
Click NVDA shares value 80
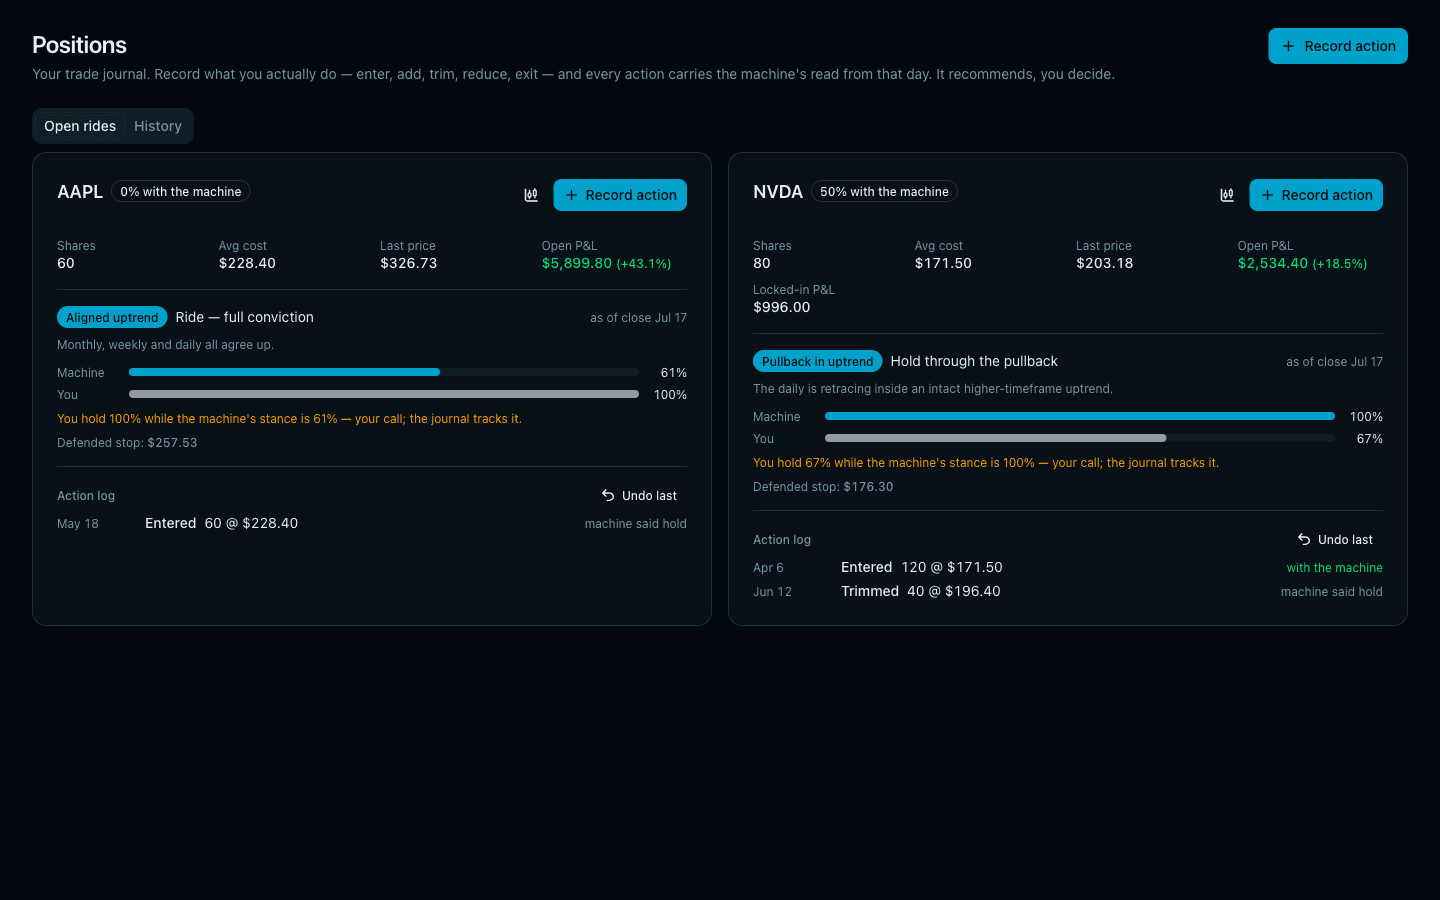762,263
